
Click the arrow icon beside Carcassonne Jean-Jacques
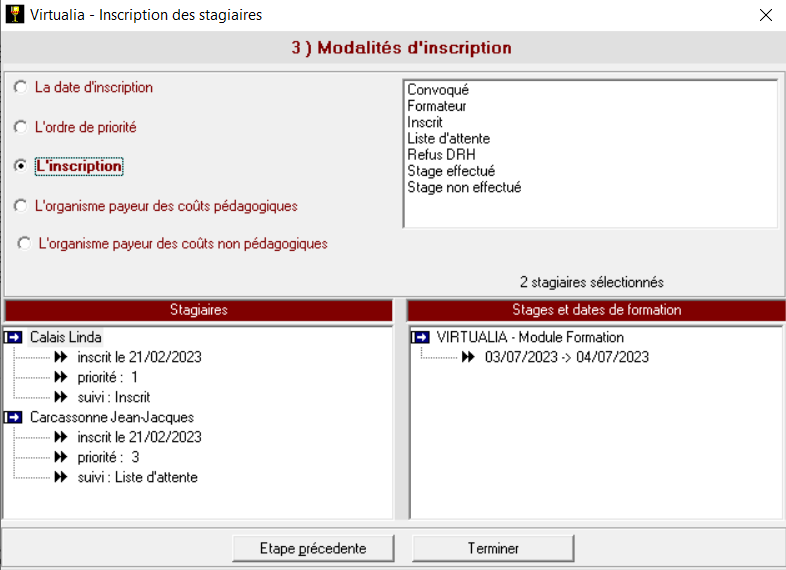[14, 417]
